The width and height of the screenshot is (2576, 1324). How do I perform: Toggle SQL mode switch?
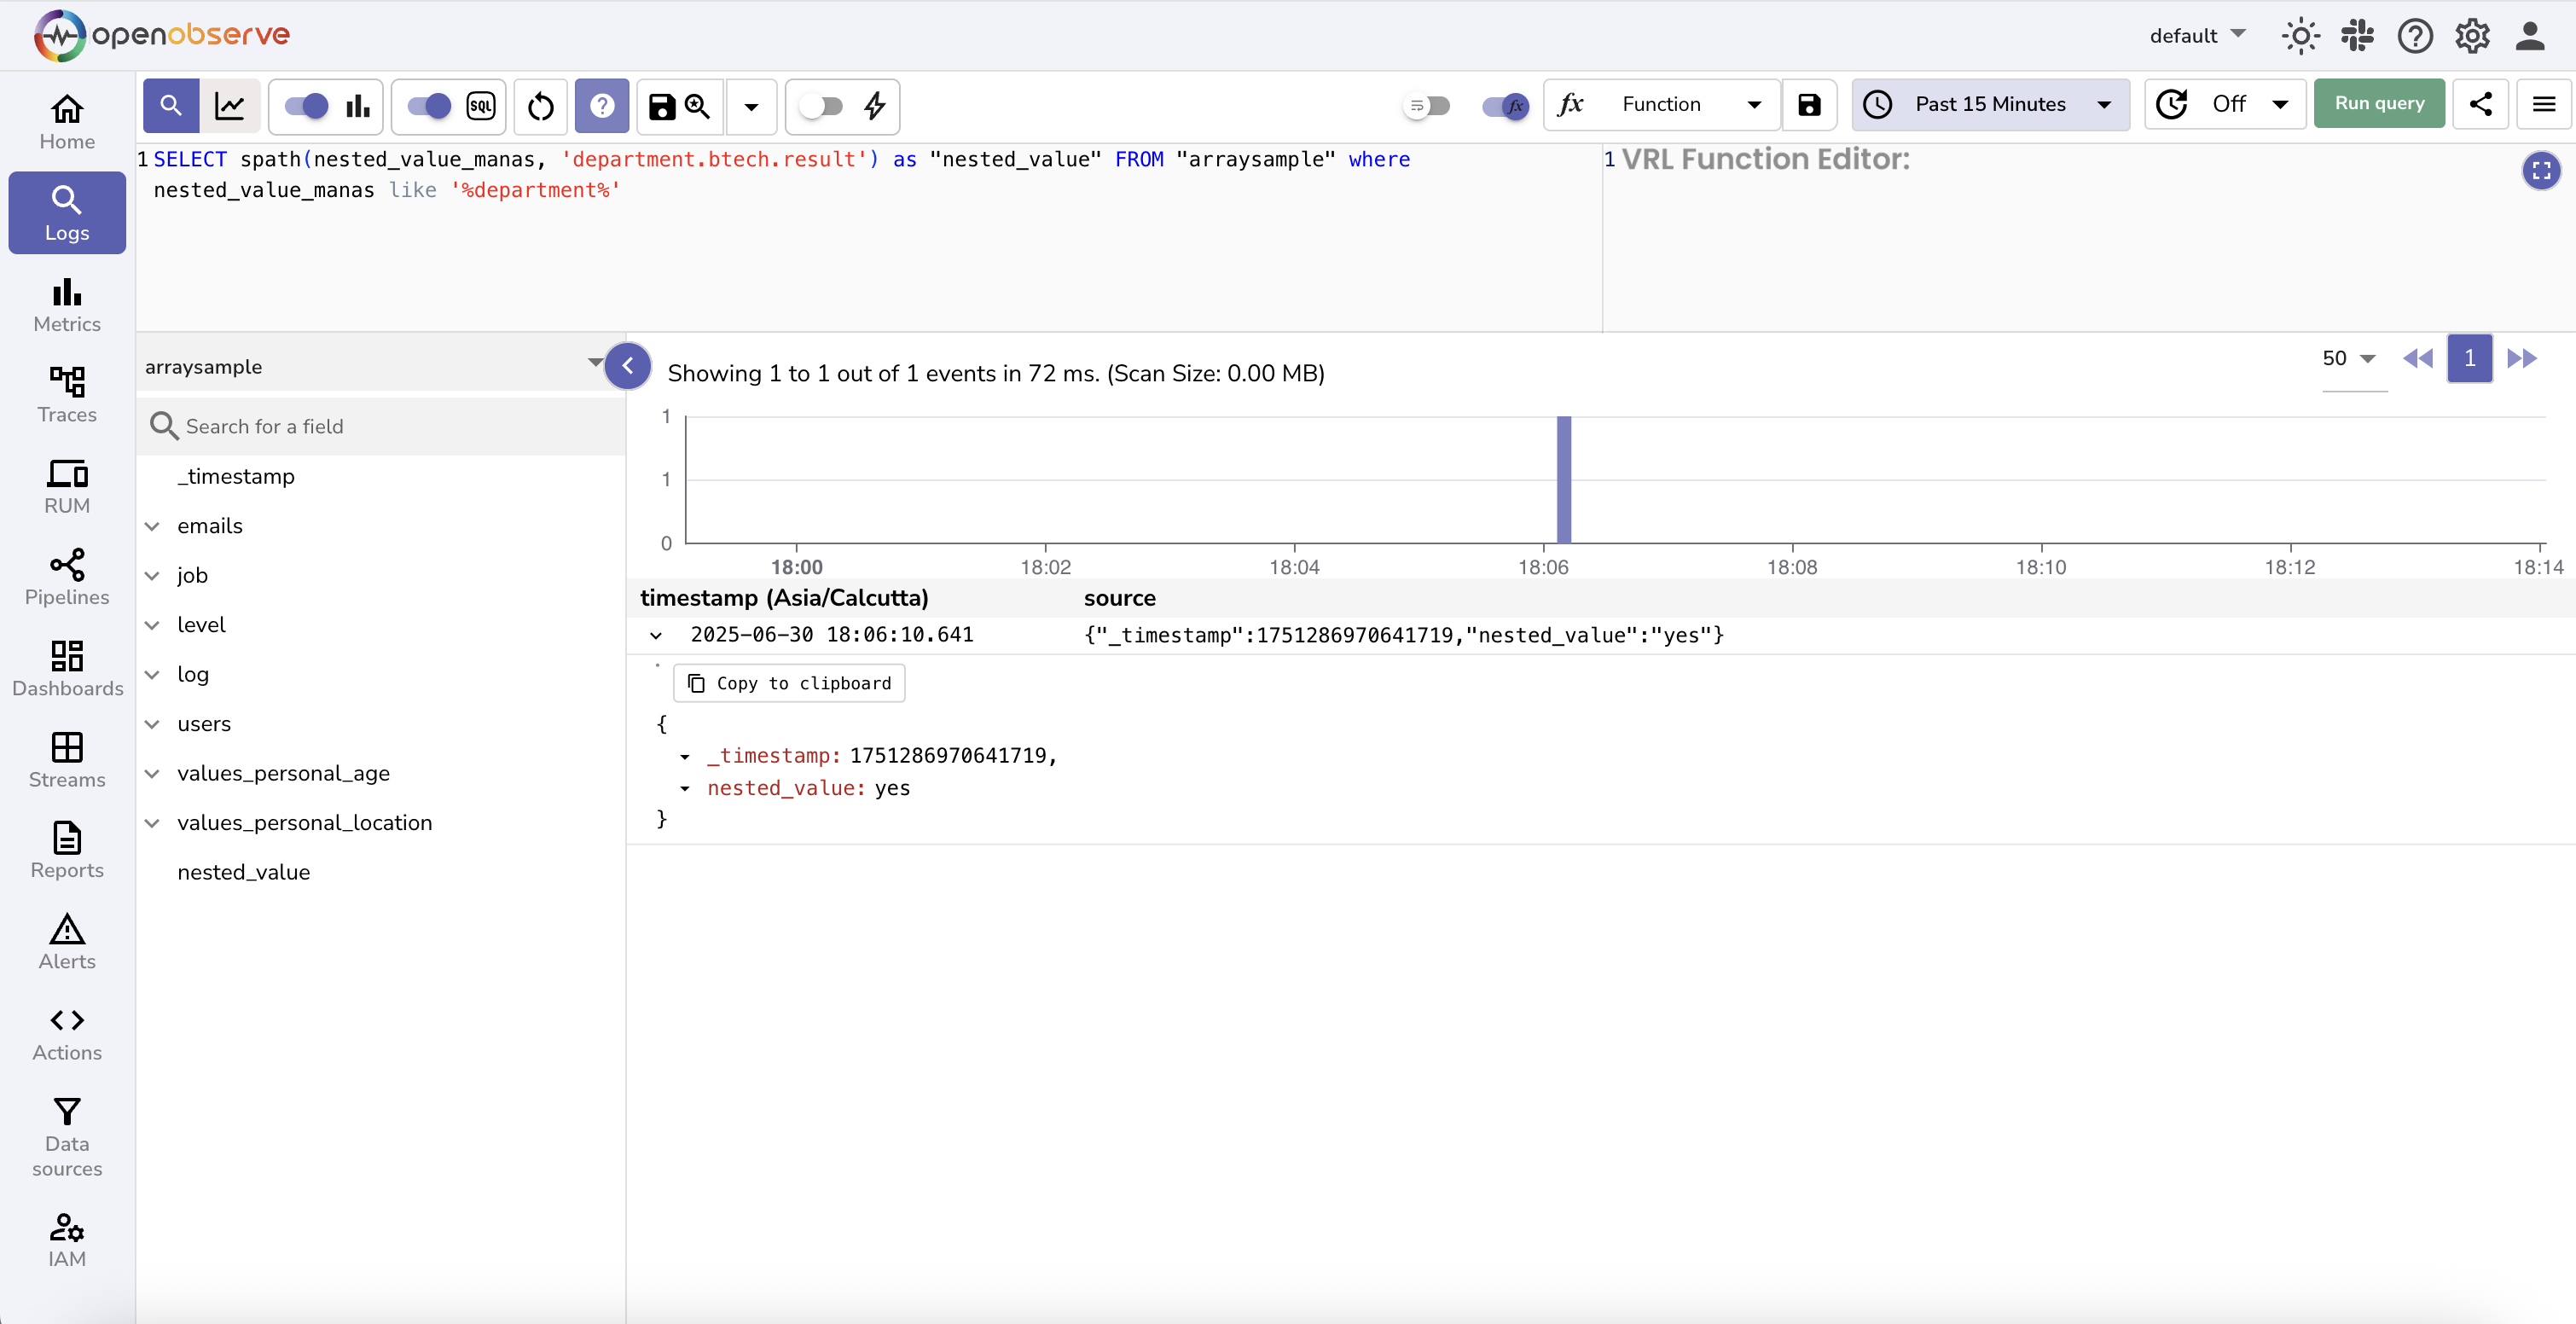(428, 106)
